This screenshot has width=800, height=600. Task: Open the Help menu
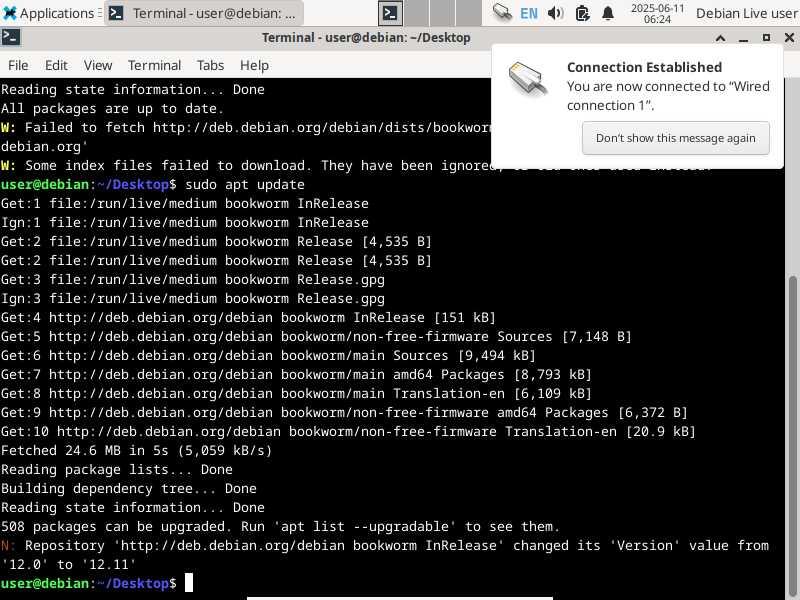click(254, 65)
